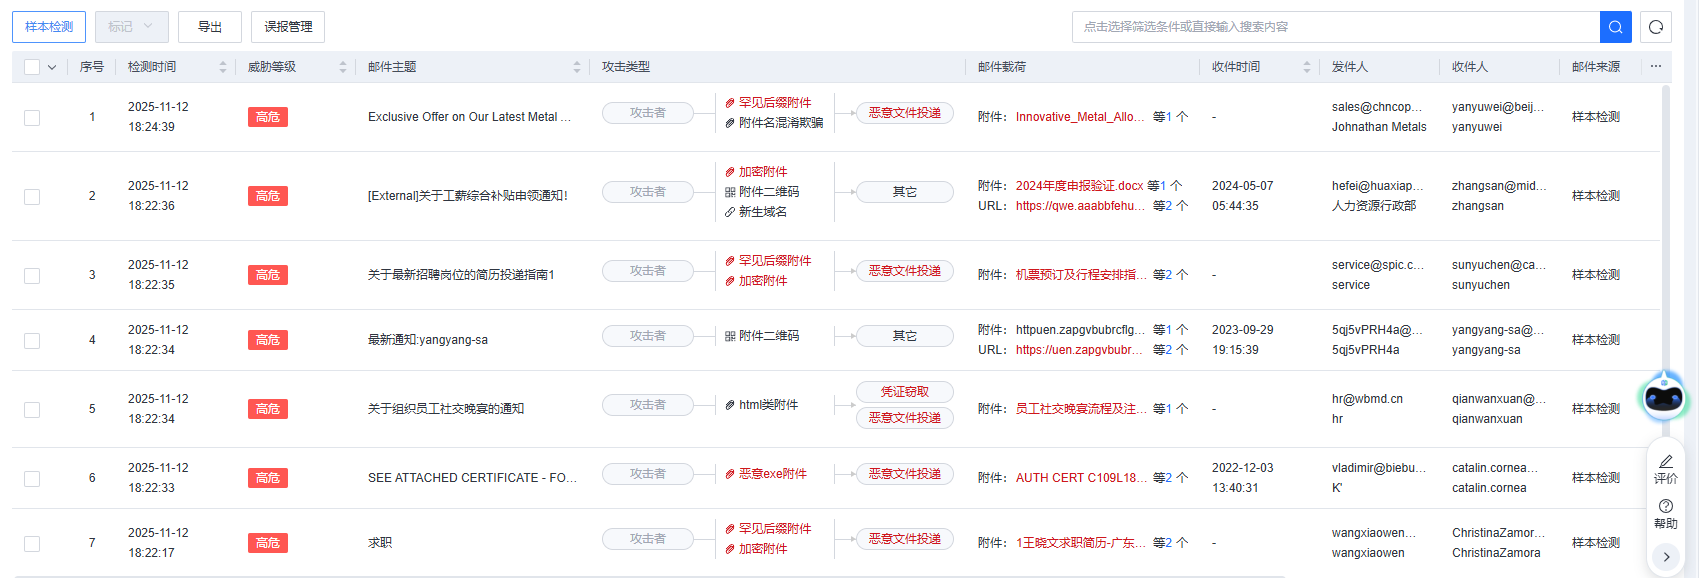Click the blue search magnifier button
Viewport: 1699px width, 578px height.
(1615, 27)
